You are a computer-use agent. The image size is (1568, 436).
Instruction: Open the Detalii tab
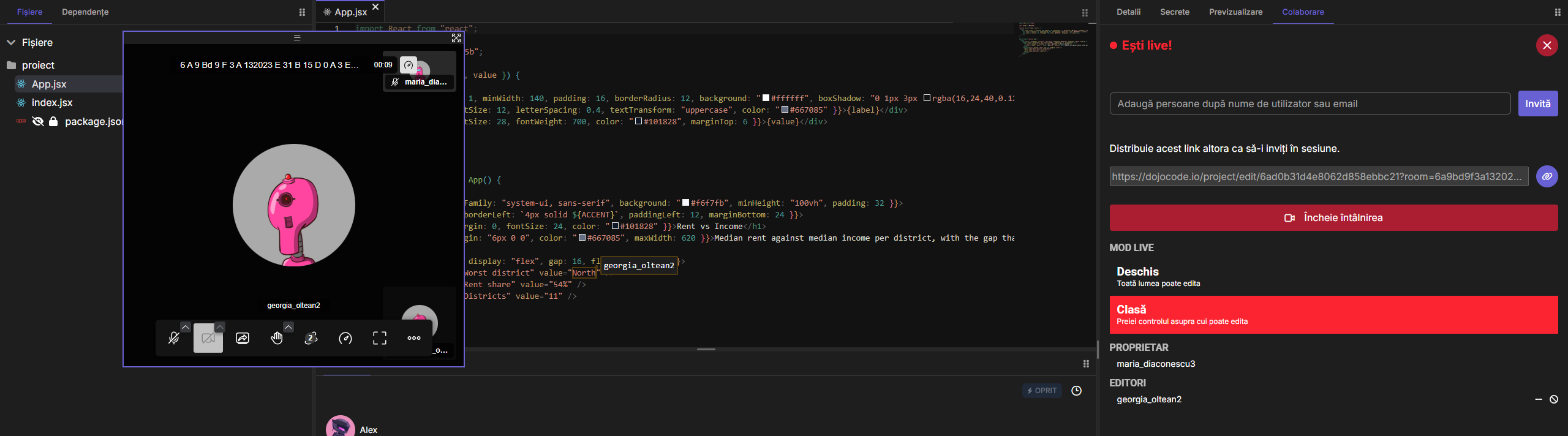[1128, 11]
